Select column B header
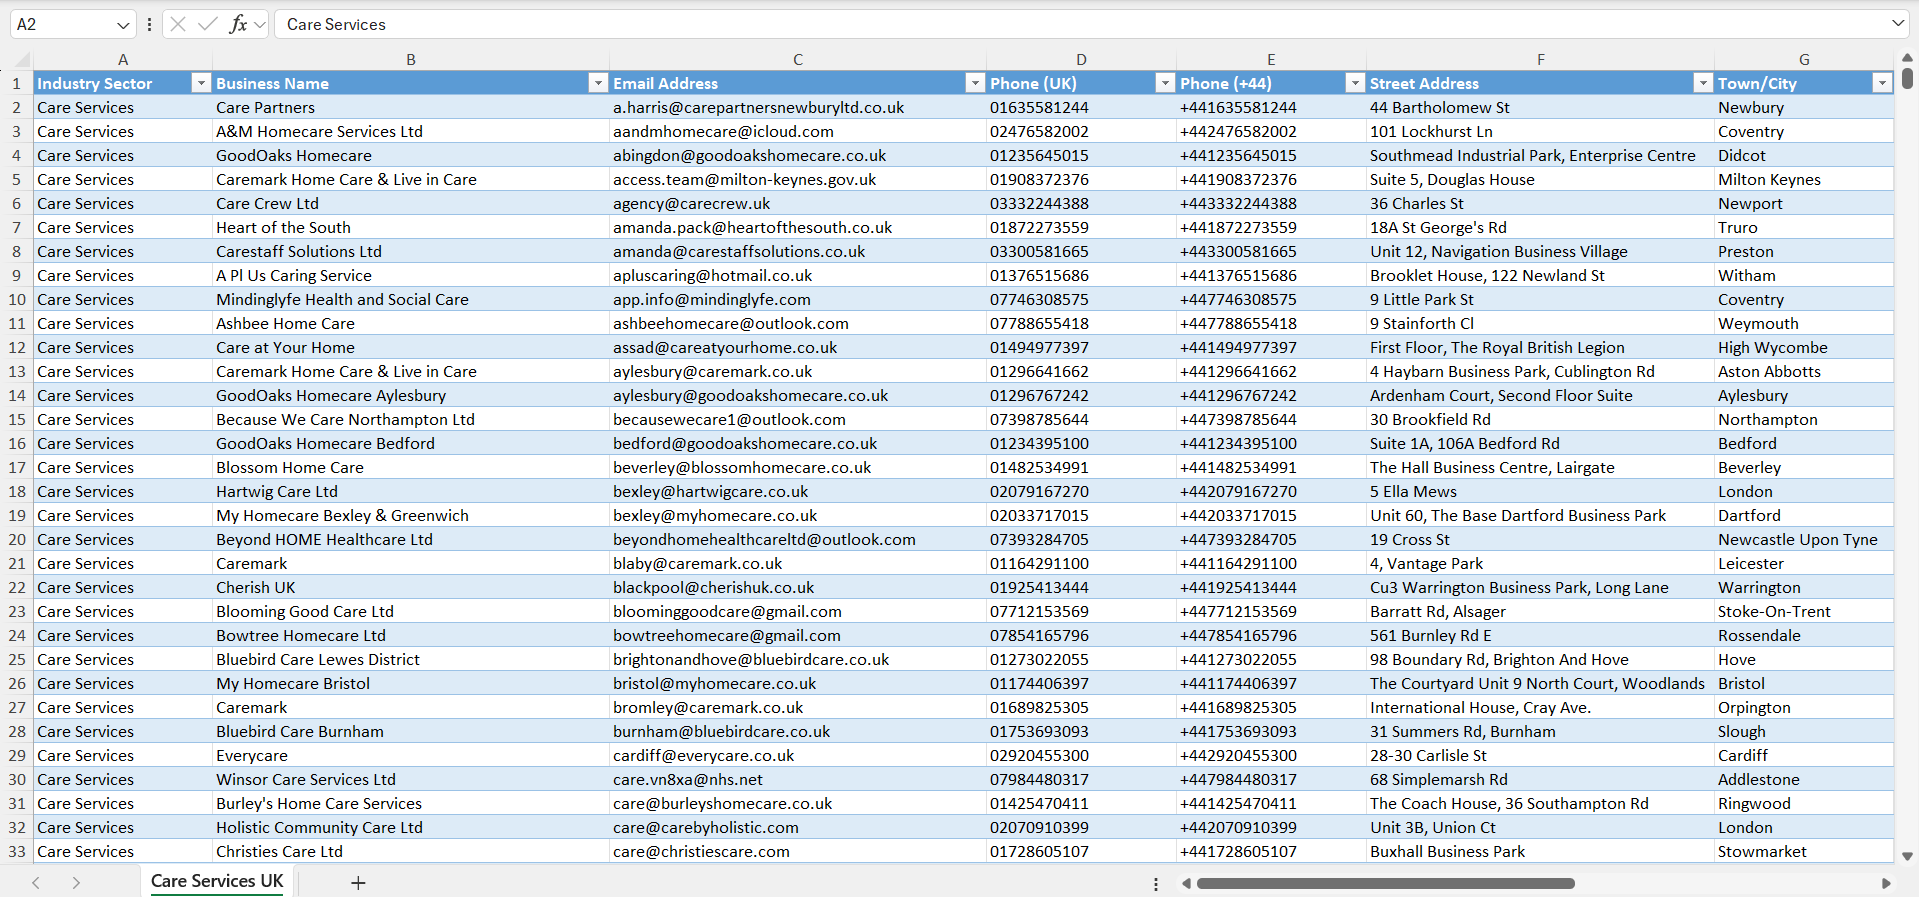The height and width of the screenshot is (897, 1919). [x=410, y=59]
